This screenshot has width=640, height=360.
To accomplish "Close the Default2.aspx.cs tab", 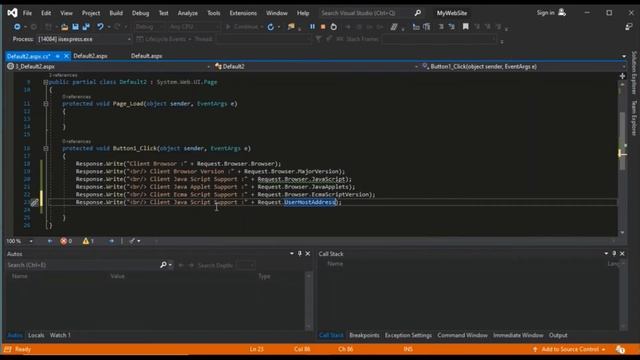I will (x=66, y=56).
